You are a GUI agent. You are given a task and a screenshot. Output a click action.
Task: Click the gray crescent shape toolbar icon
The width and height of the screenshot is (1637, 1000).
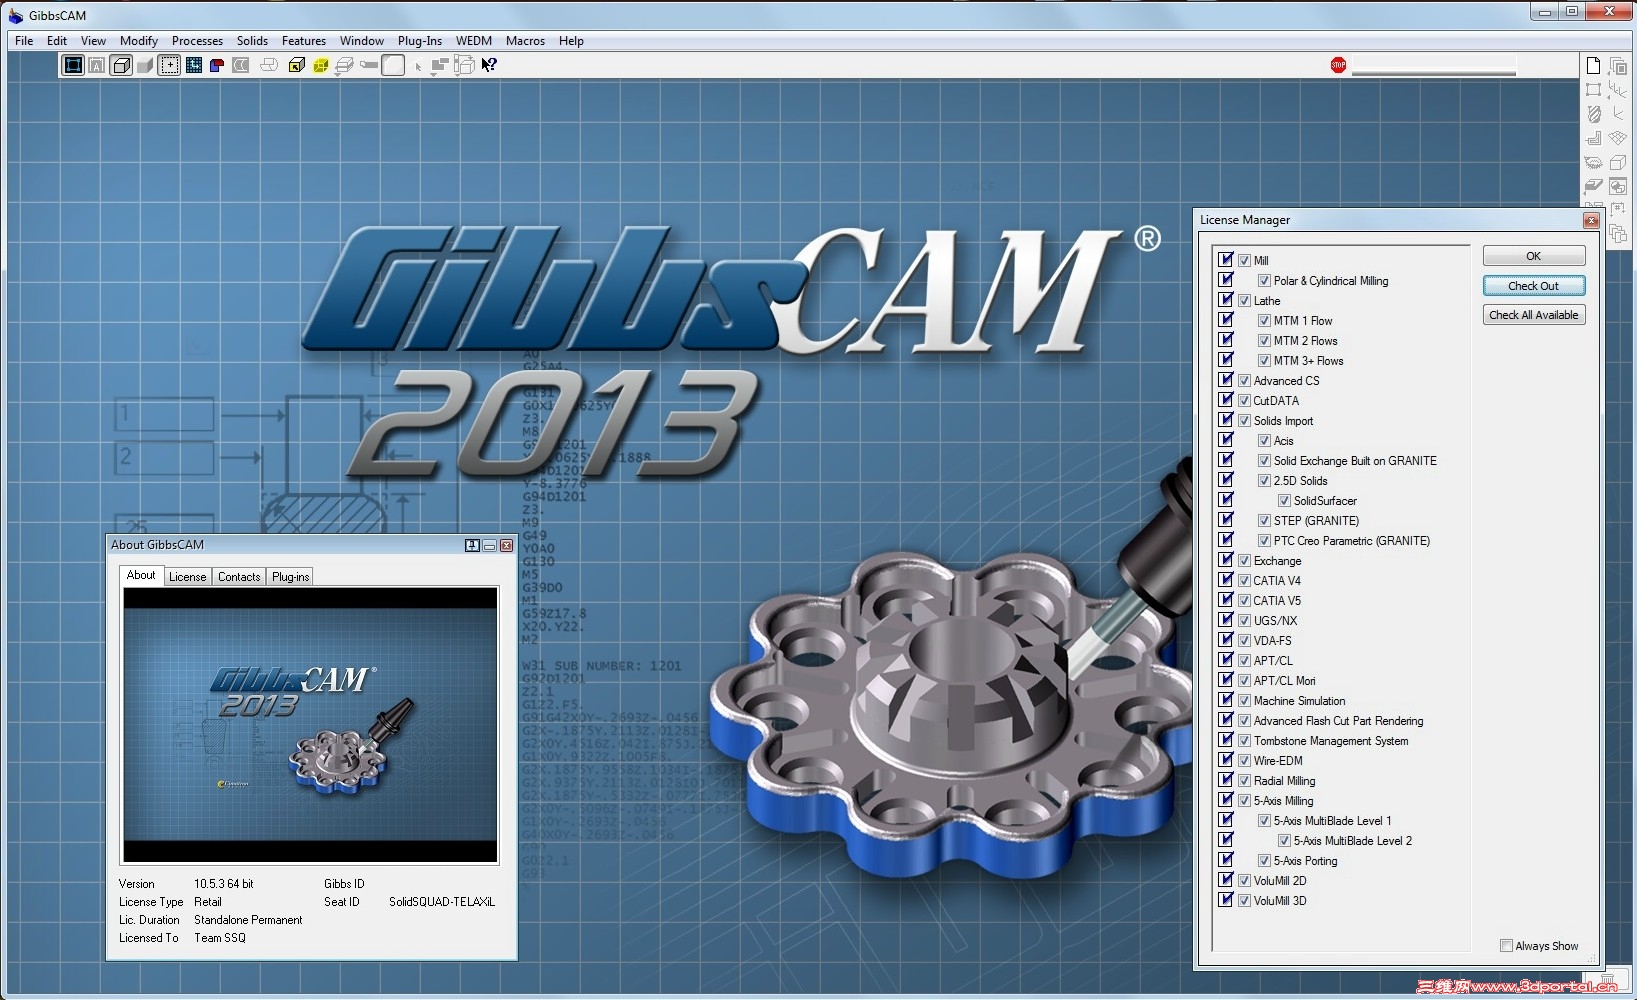coord(241,65)
